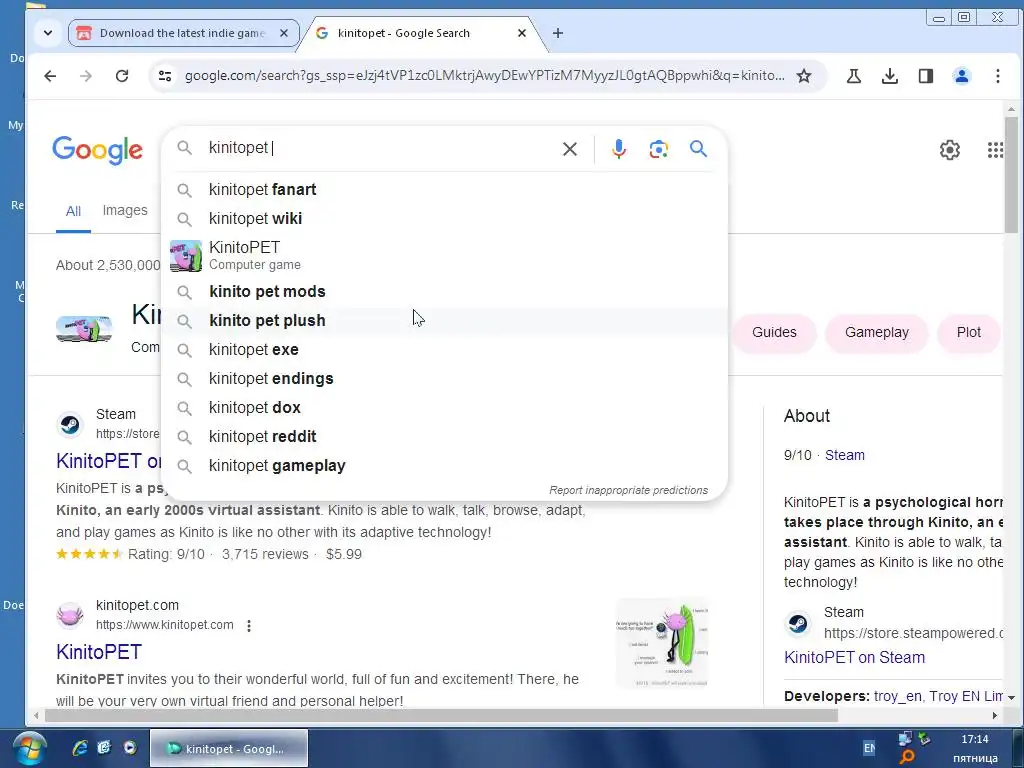Open Chrome three-dot menu

tap(997, 76)
